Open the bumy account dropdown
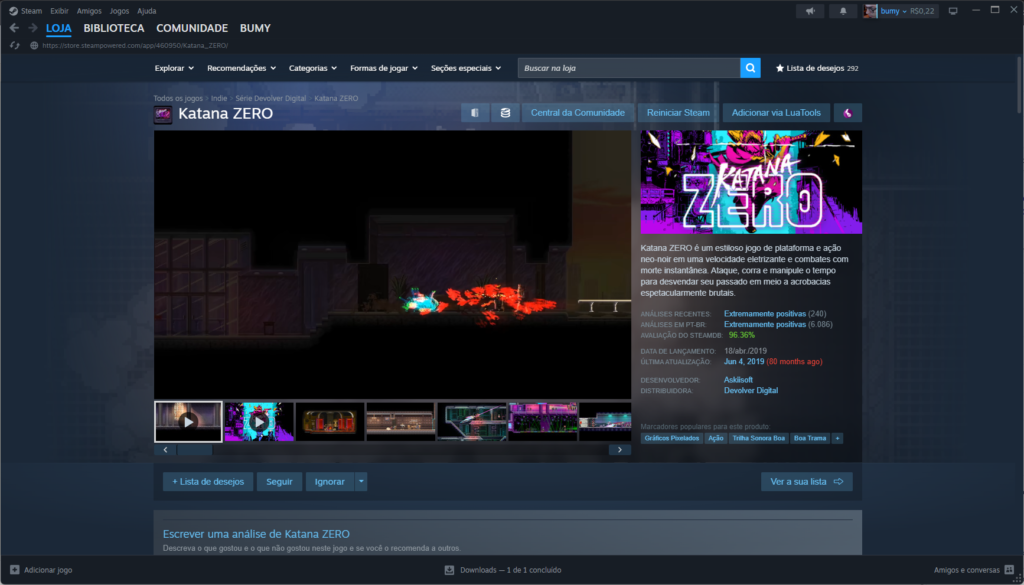Screen dimensions: 1024x585 [x=900, y=11]
